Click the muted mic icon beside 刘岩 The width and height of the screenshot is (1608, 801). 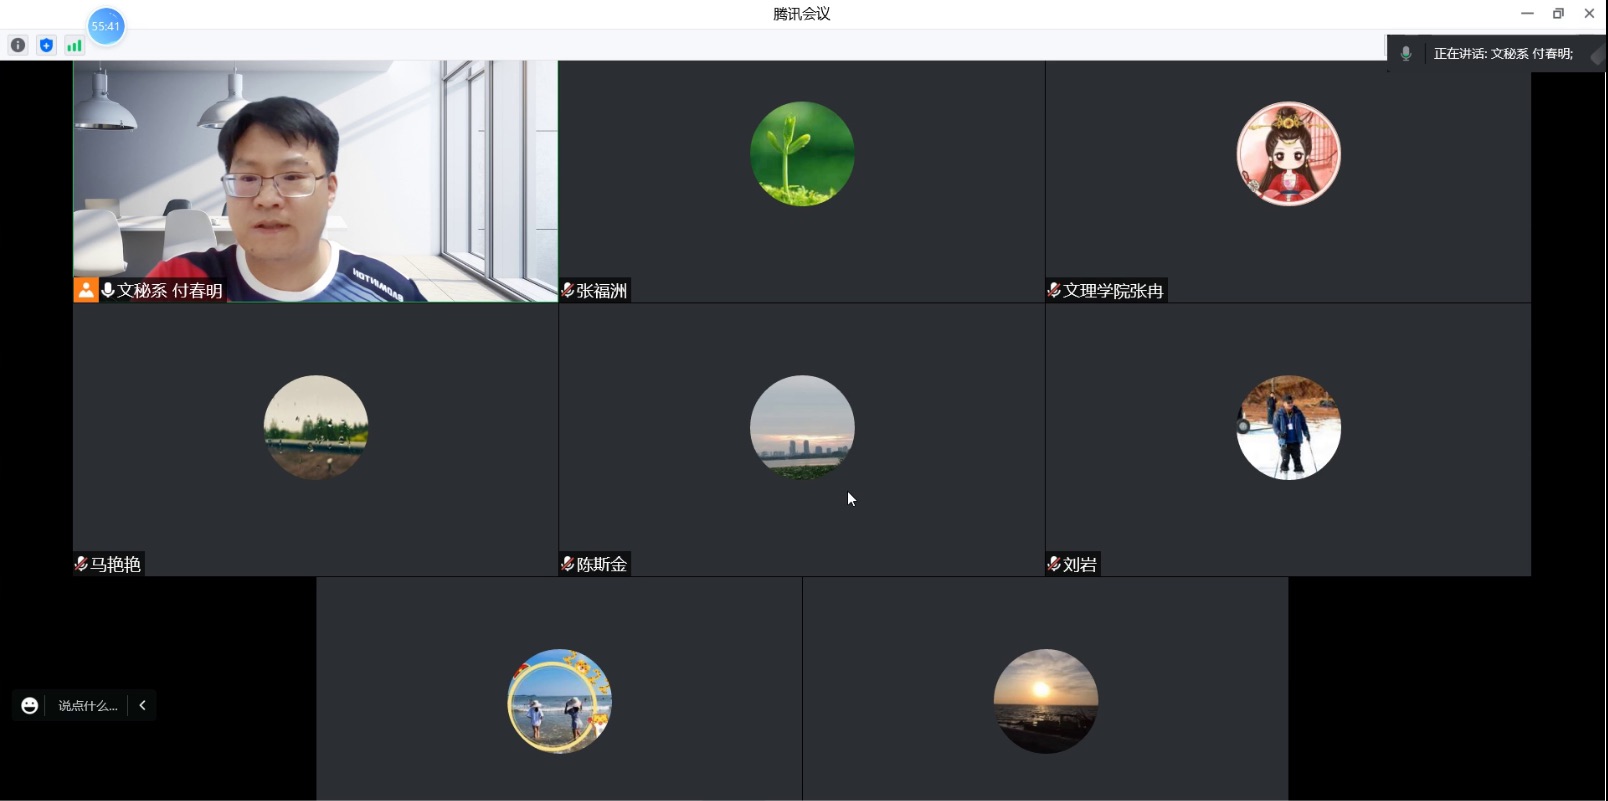click(x=1053, y=564)
